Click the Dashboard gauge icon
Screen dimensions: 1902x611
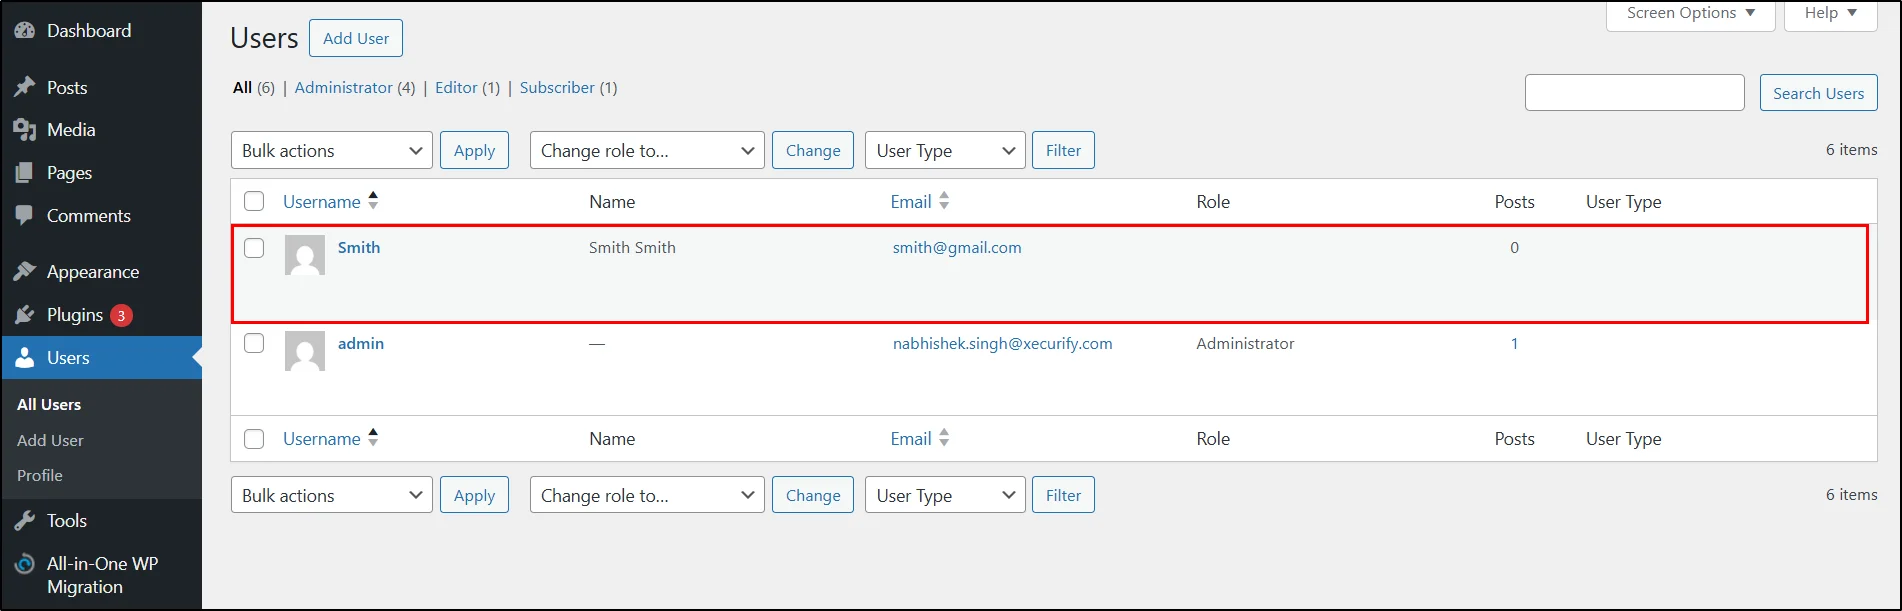[x=25, y=31]
